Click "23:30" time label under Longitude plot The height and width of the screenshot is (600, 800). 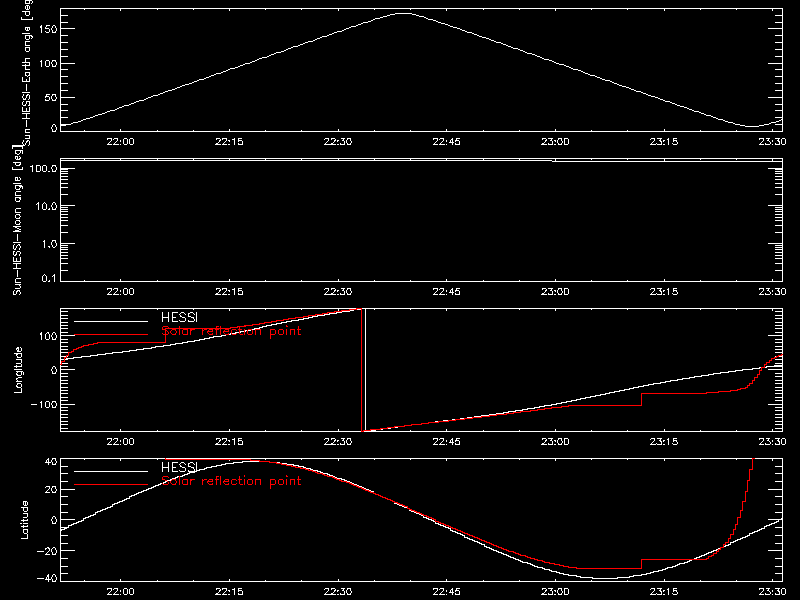point(772,441)
